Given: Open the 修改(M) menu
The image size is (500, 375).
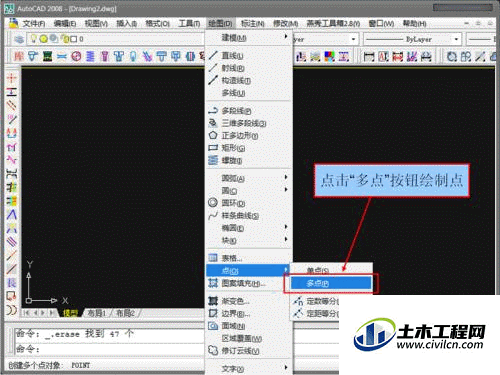Looking at the screenshot, I should click(285, 24).
